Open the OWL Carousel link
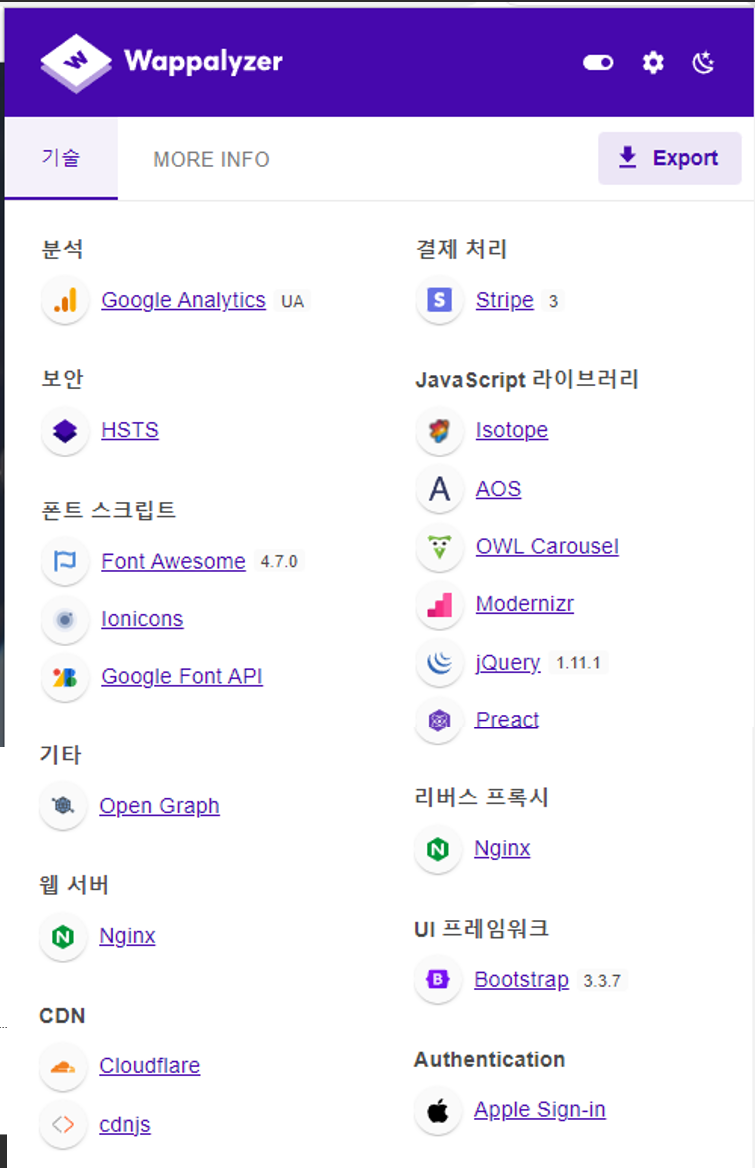The image size is (755, 1168). 547,546
